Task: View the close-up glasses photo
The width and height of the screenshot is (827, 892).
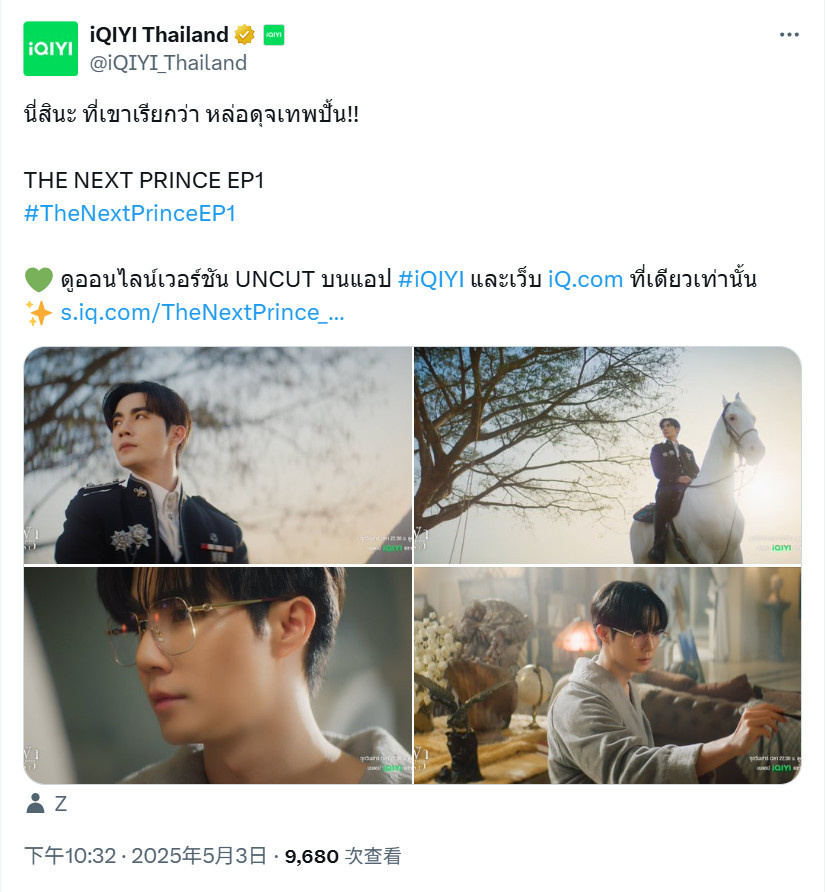Action: coord(218,675)
